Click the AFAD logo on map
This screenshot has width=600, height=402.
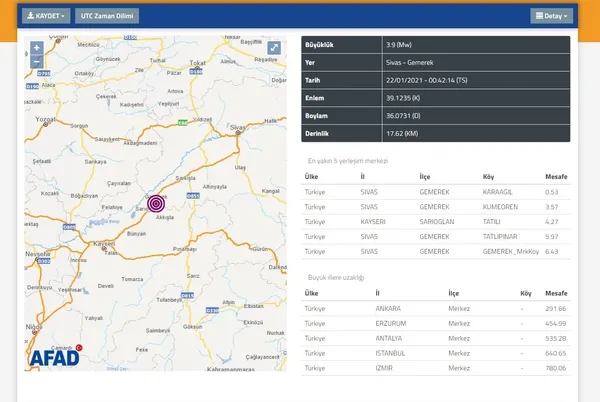pos(55,357)
